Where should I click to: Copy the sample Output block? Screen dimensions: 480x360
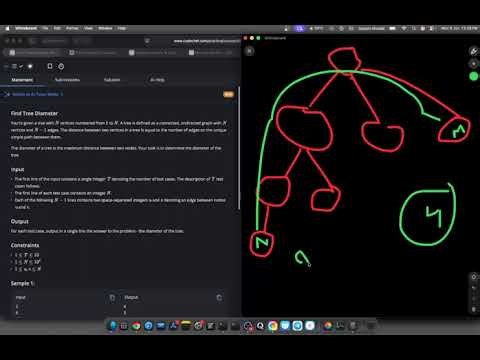click(x=219, y=298)
